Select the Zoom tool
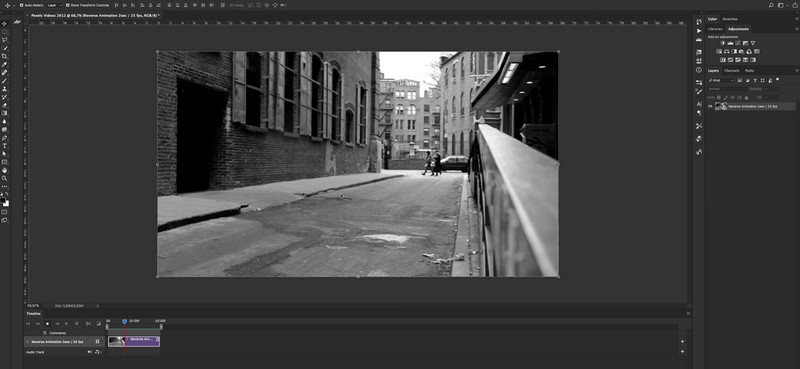 click(x=5, y=178)
